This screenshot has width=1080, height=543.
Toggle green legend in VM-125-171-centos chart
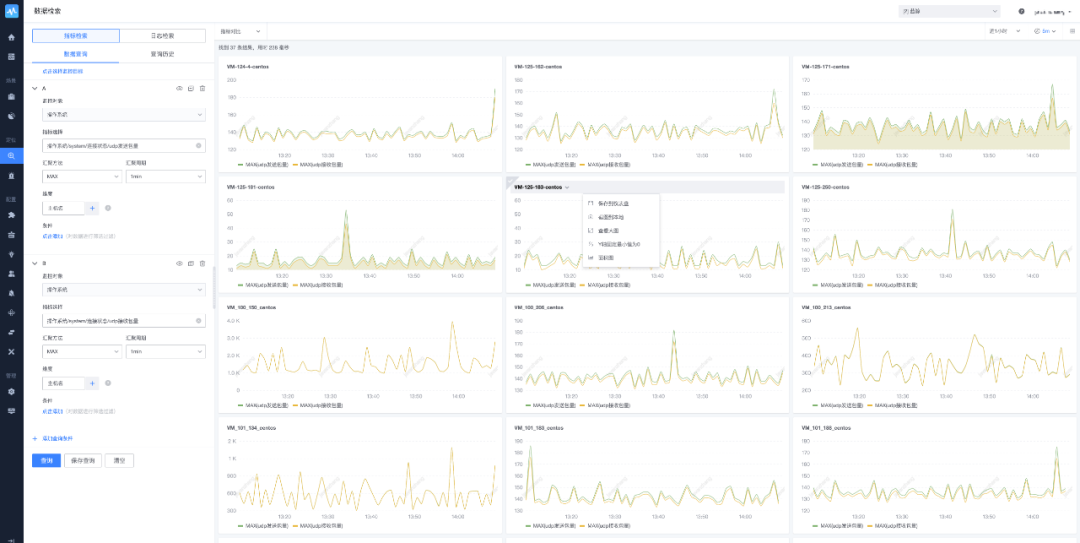click(x=840, y=165)
